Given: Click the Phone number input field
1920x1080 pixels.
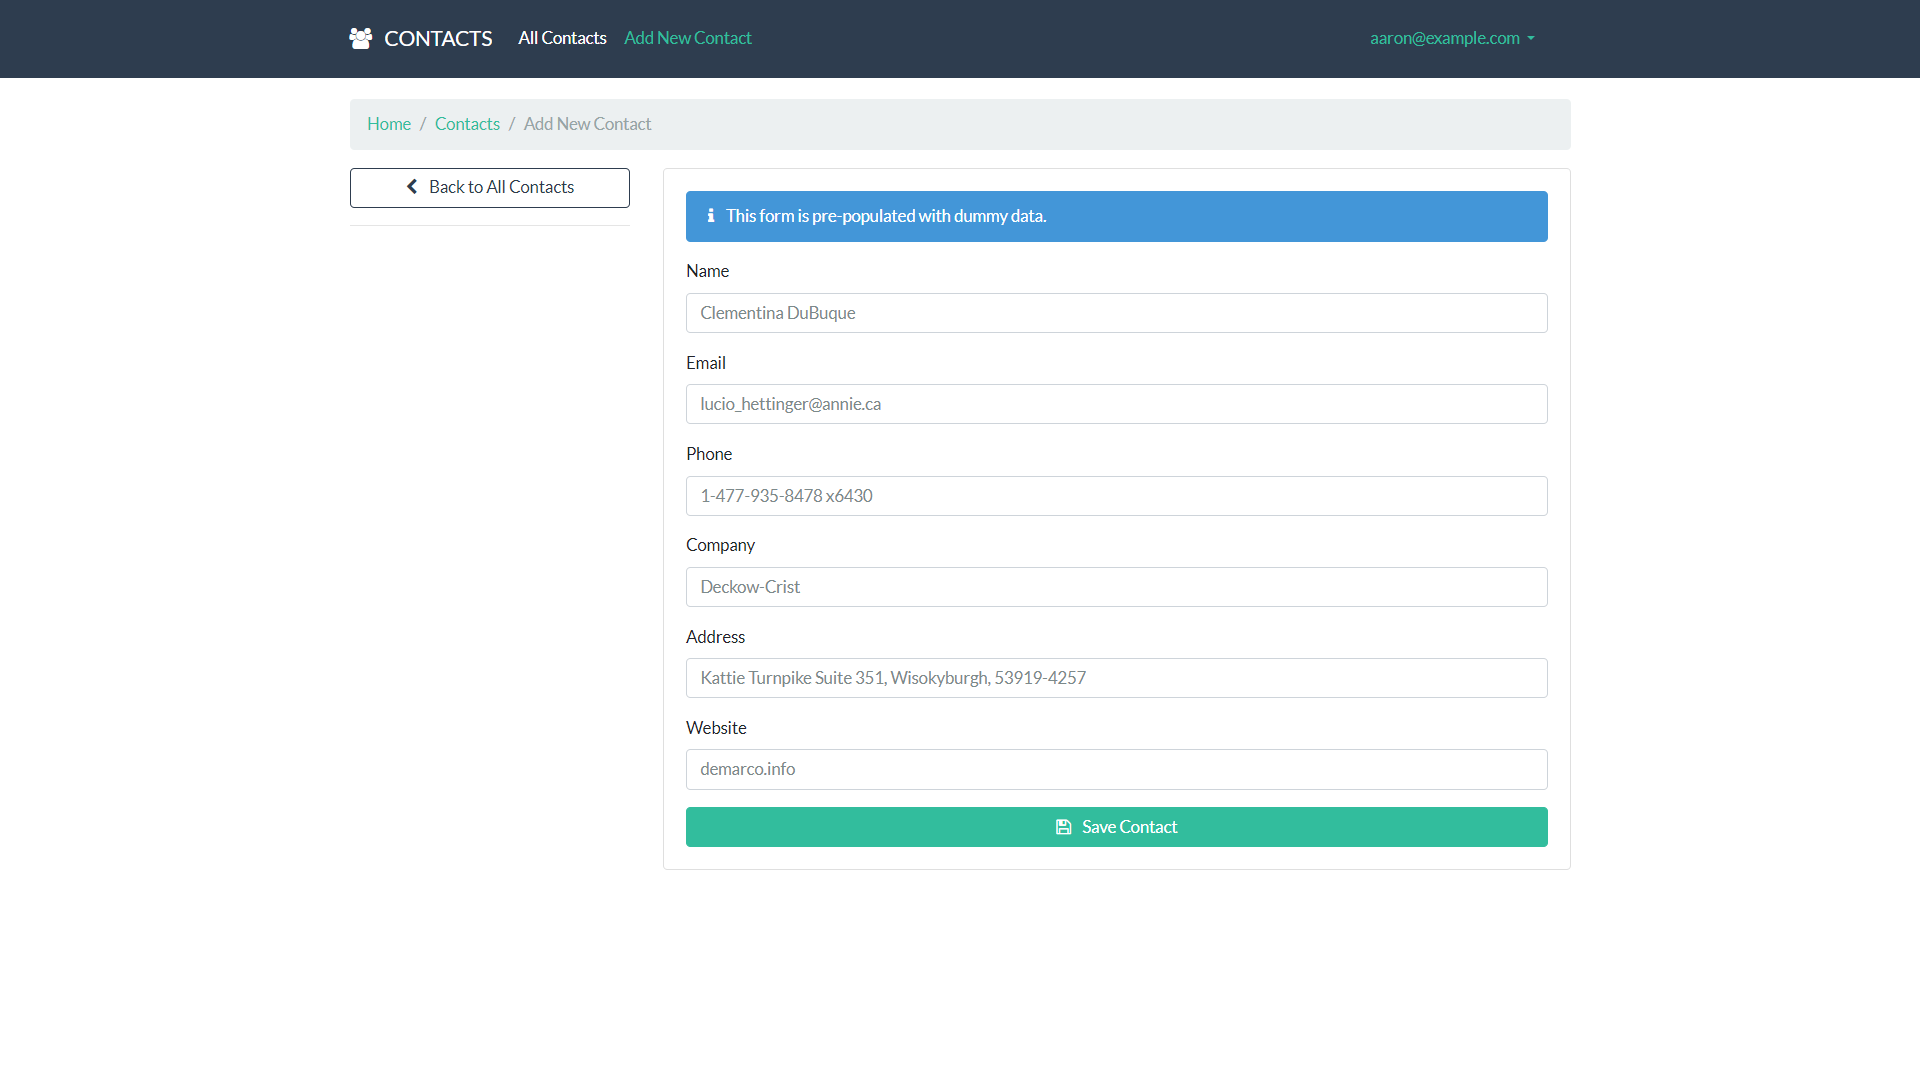Looking at the screenshot, I should click(x=1116, y=496).
